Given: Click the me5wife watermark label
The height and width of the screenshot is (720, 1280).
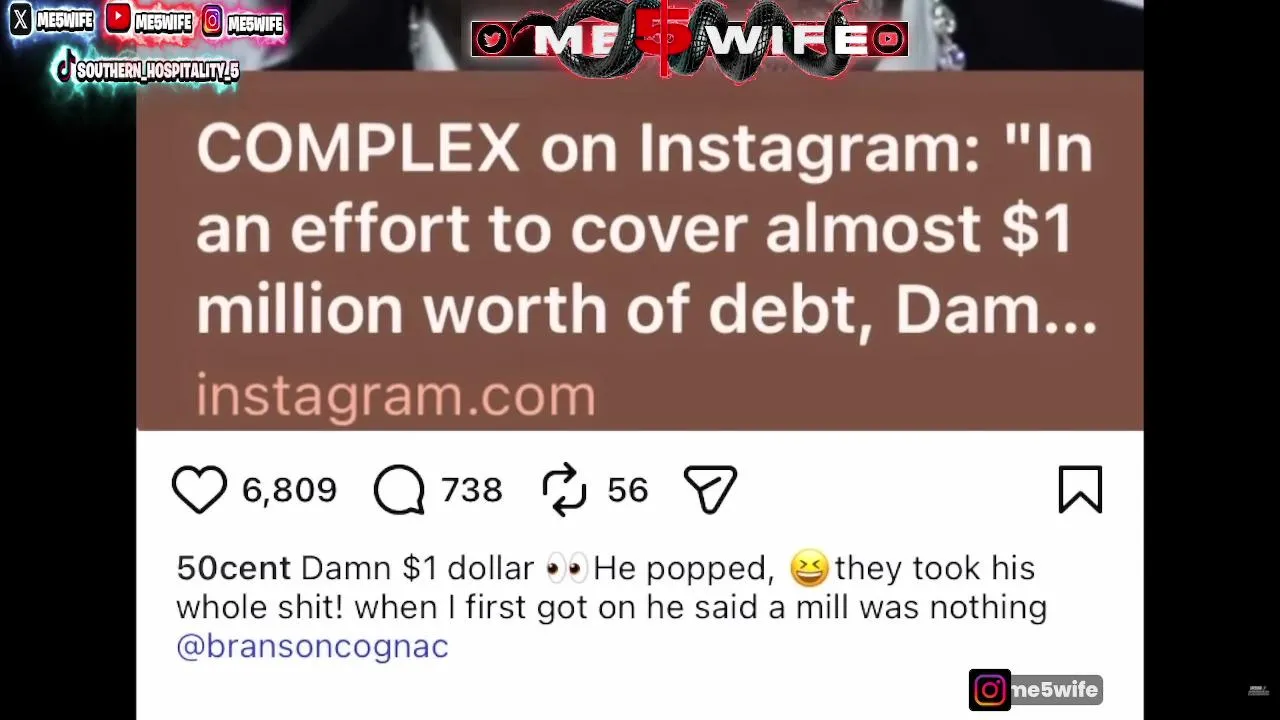Looking at the screenshot, I should (x=1055, y=690).
